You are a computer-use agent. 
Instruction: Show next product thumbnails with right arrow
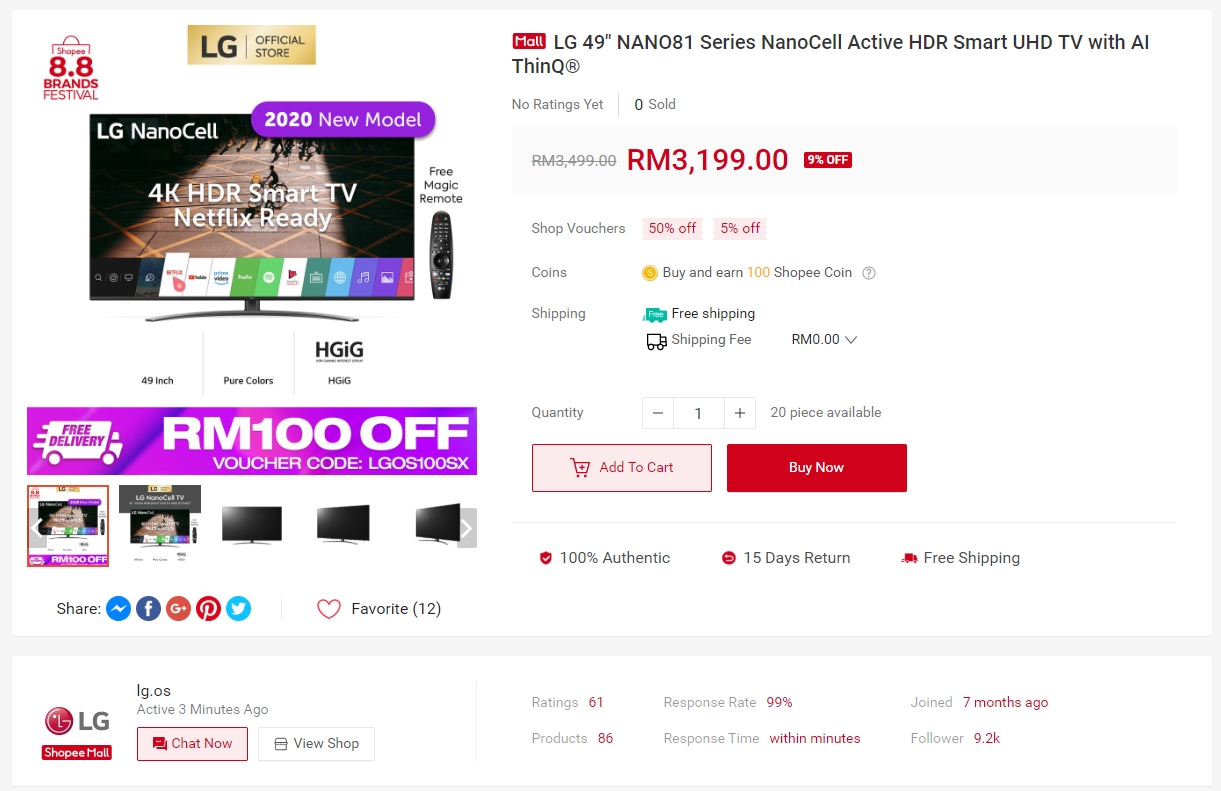pyautogui.click(x=466, y=528)
